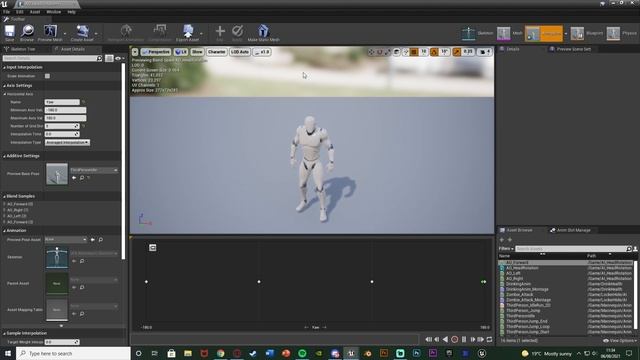Open the details property matrix grid icon
This screenshot has height=360, width=640.
[x=109, y=58]
